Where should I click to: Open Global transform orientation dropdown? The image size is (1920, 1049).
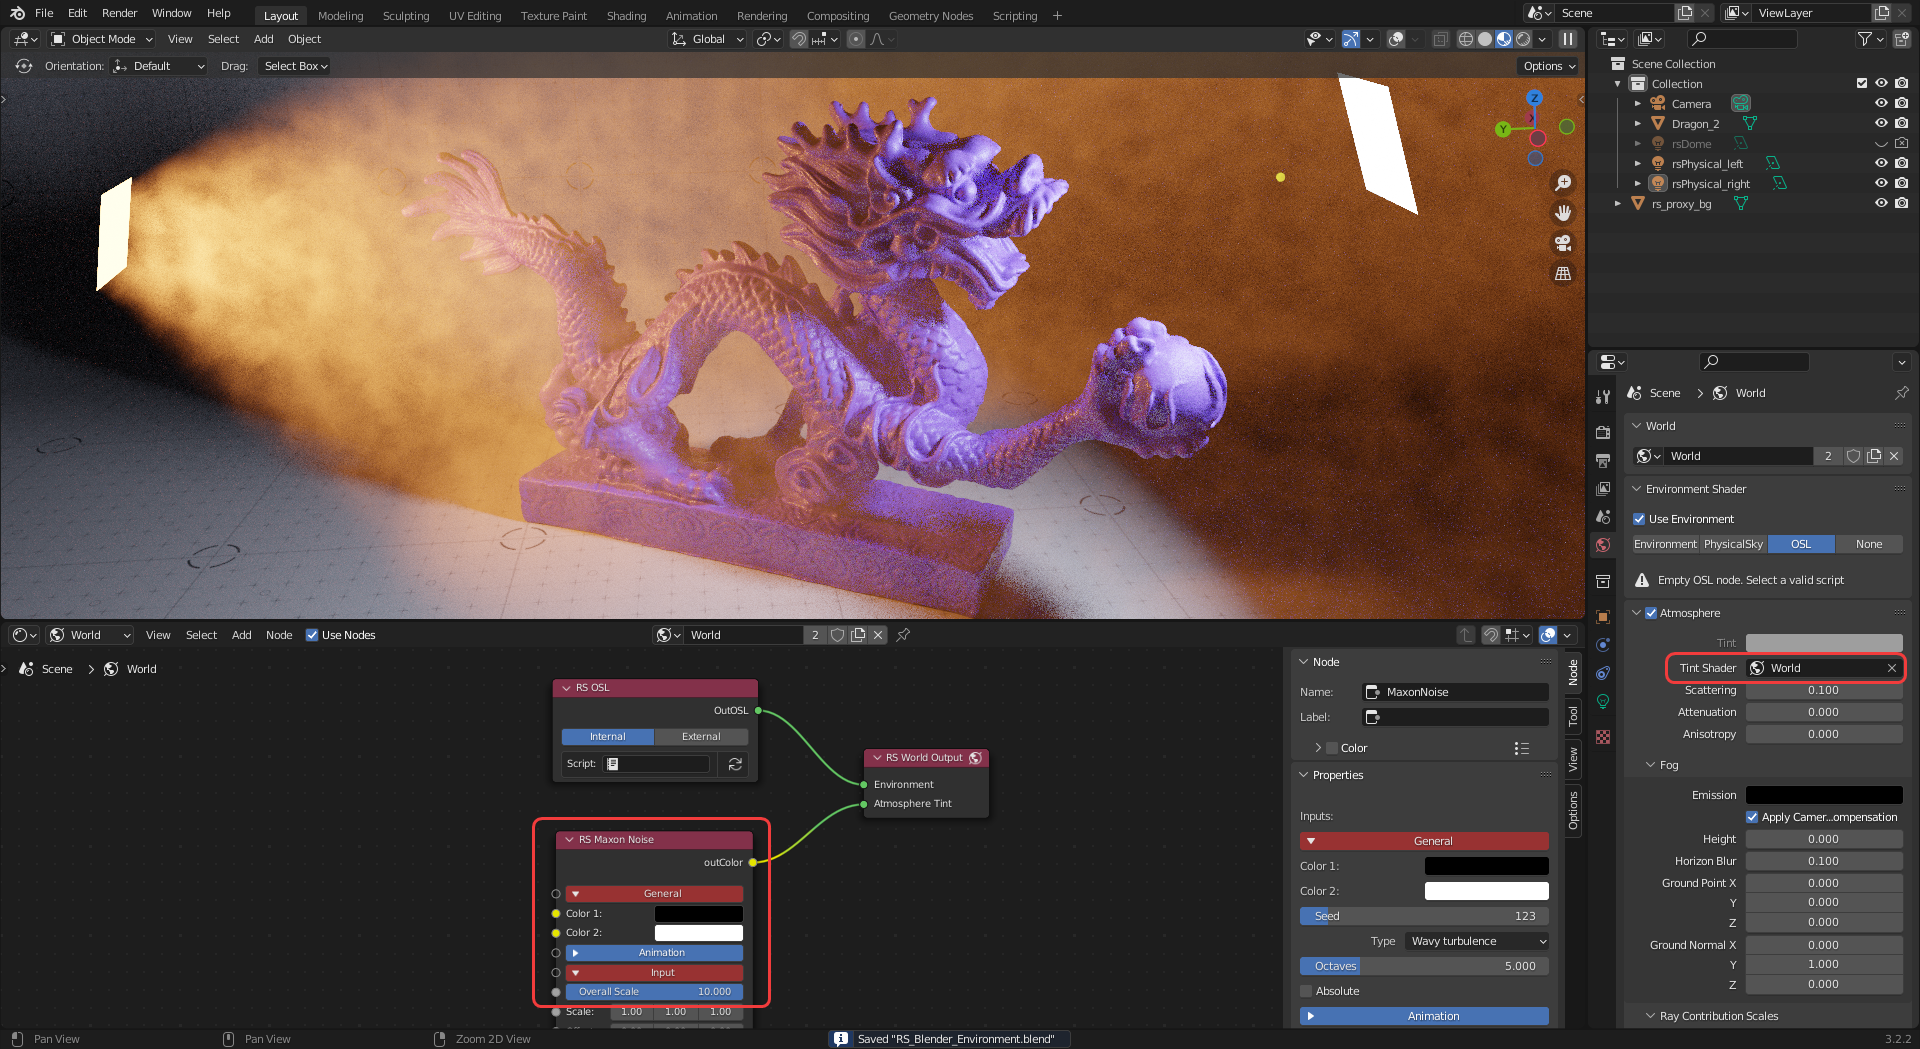707,39
